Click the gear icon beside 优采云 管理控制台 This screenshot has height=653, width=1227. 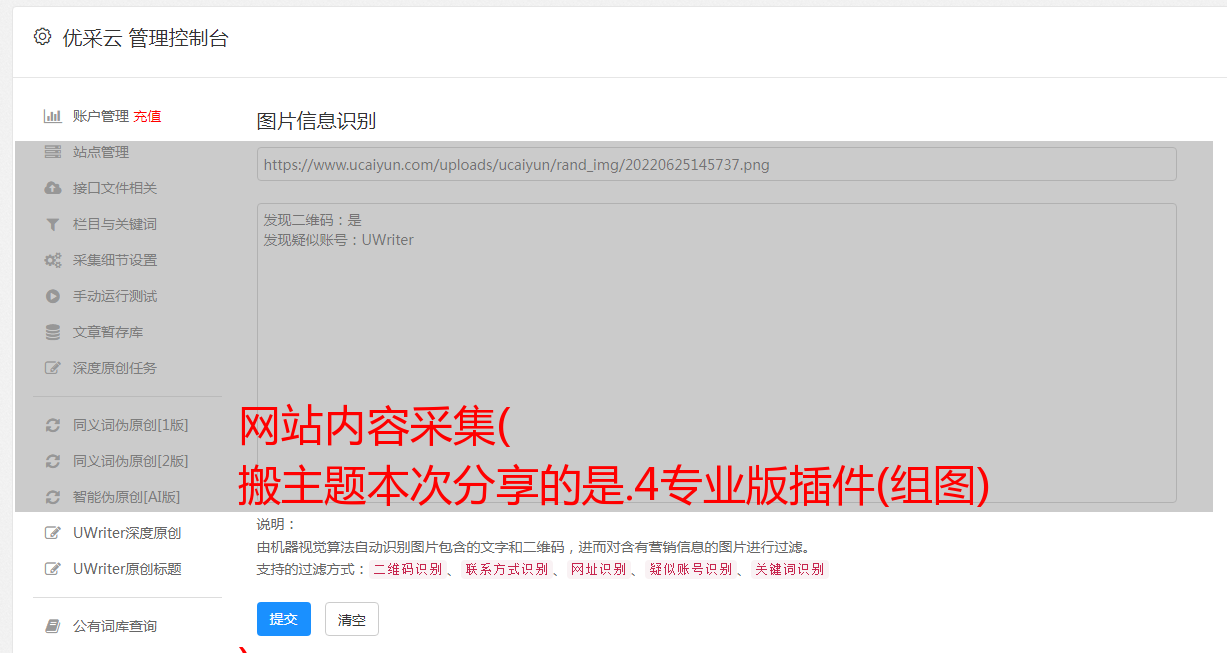[42, 37]
